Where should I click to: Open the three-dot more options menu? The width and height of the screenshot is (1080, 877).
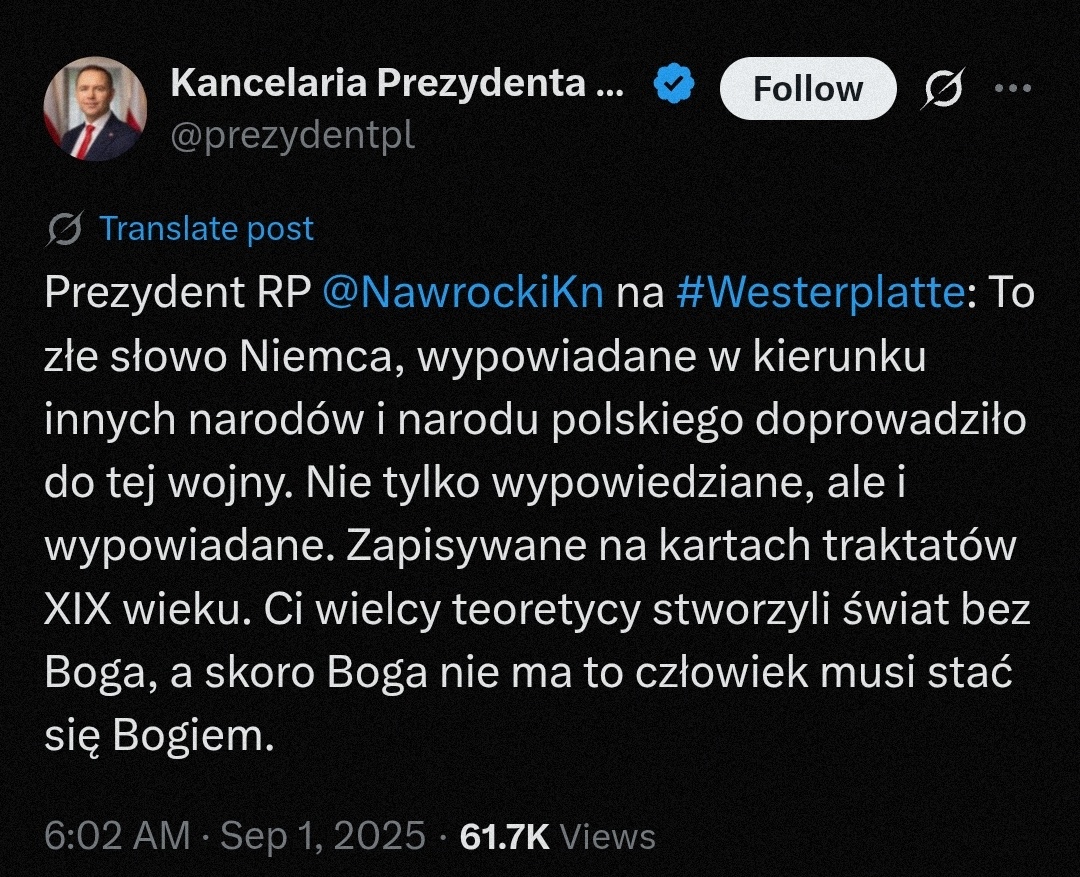[1012, 88]
